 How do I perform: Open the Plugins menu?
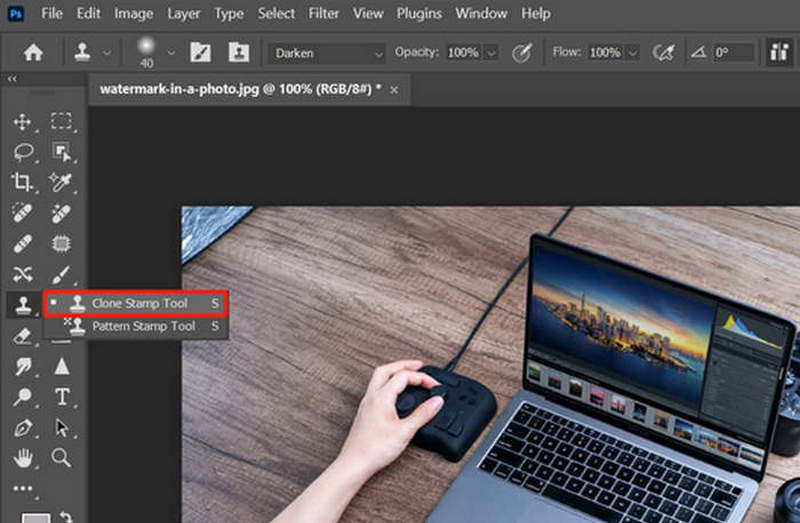tap(419, 13)
